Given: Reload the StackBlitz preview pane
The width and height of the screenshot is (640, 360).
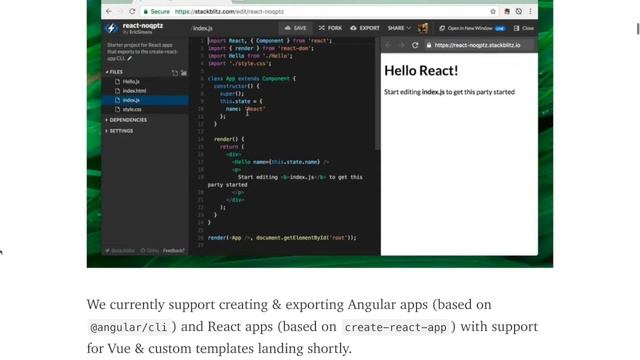Looking at the screenshot, I should (x=415, y=45).
